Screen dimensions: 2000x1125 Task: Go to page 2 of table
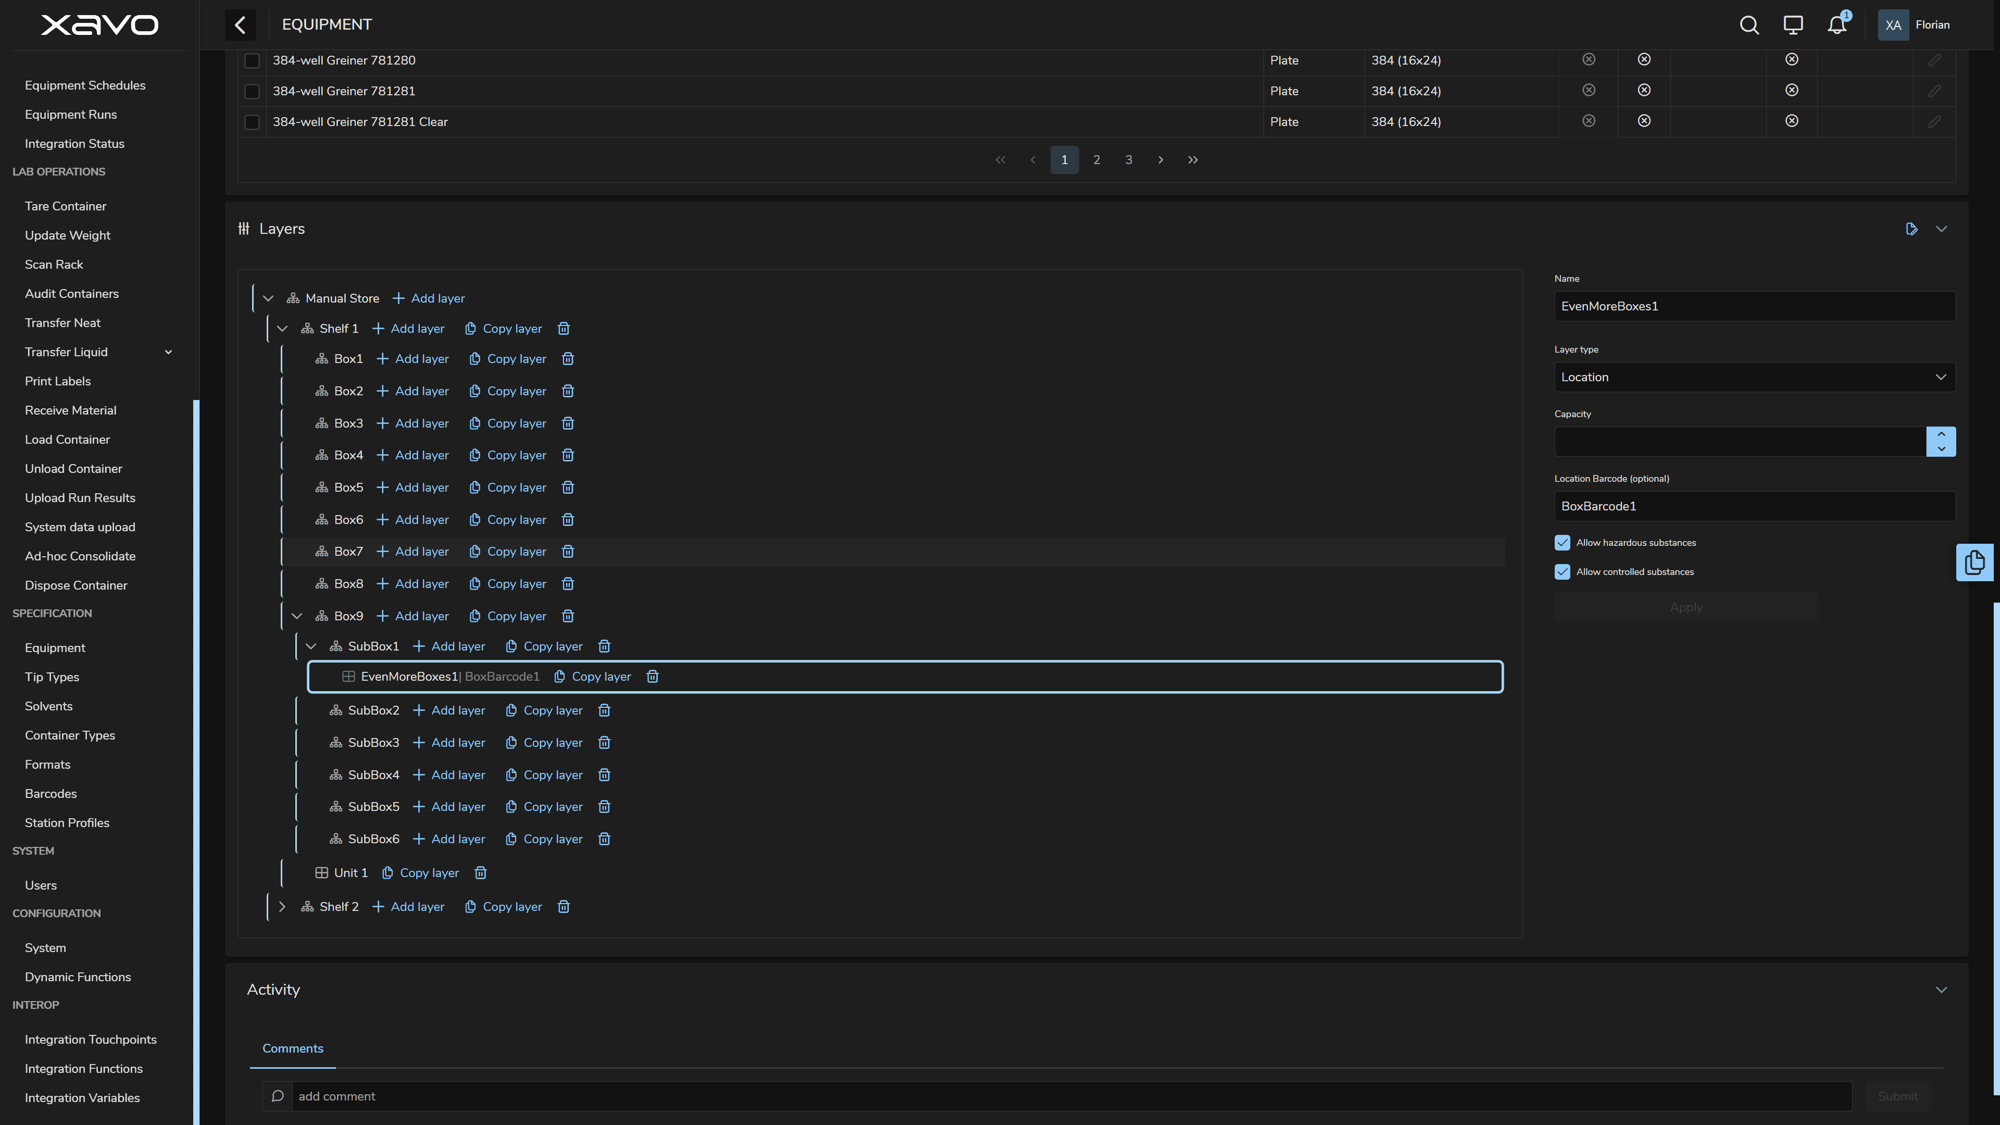pyautogui.click(x=1097, y=160)
